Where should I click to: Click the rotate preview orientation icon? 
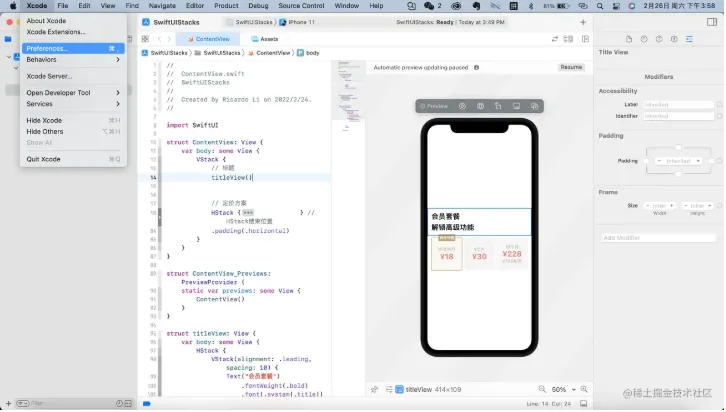pyautogui.click(x=498, y=106)
